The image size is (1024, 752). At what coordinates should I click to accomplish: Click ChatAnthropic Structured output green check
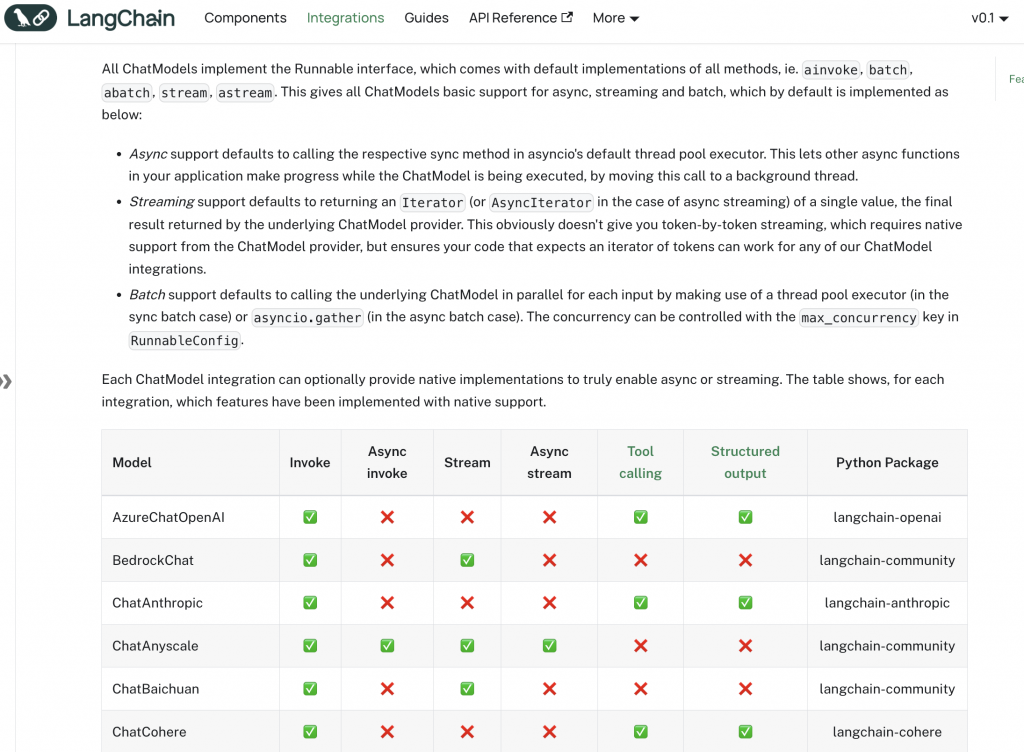(x=745, y=603)
